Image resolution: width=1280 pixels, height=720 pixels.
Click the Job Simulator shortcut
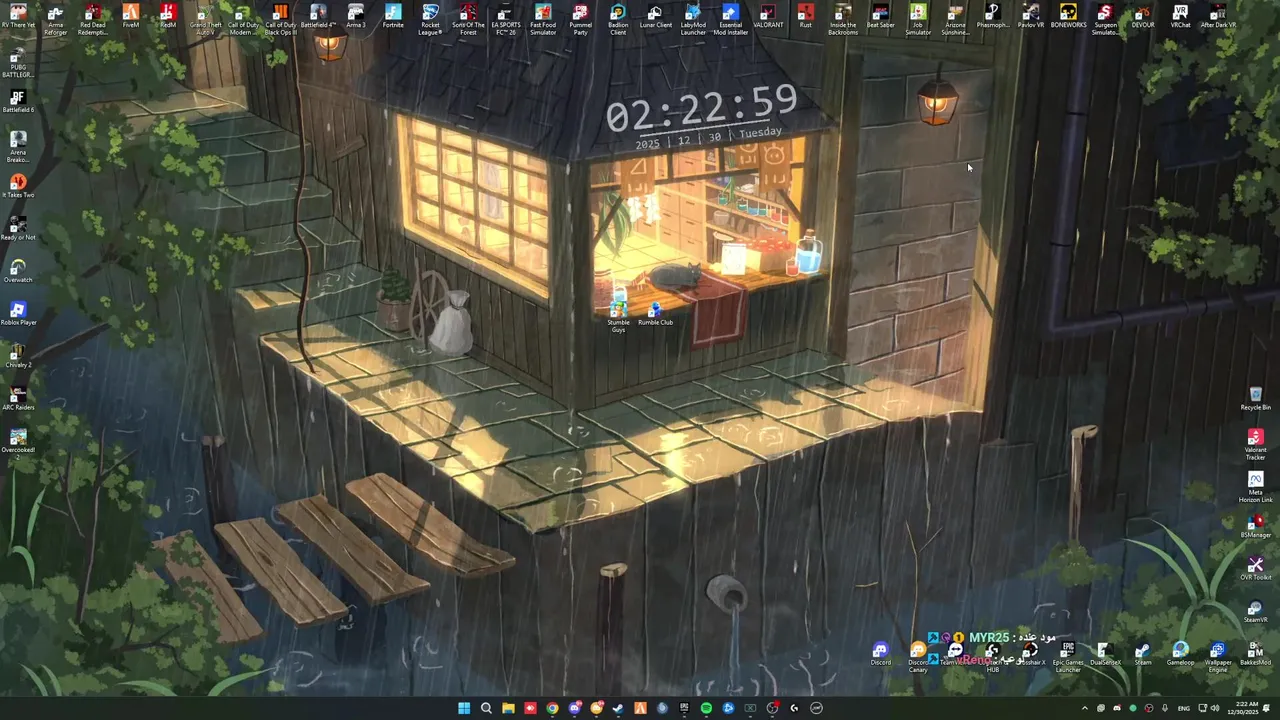click(x=918, y=19)
